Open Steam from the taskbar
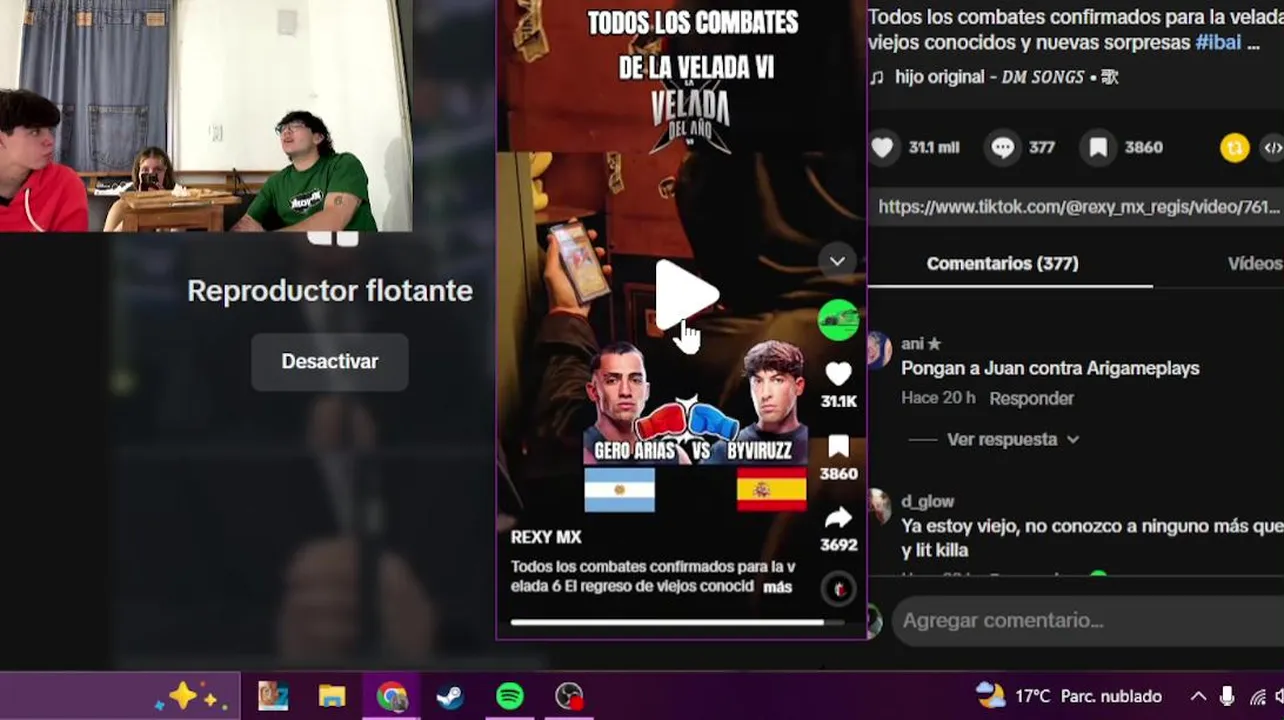This screenshot has height=720, width=1284. [x=450, y=696]
